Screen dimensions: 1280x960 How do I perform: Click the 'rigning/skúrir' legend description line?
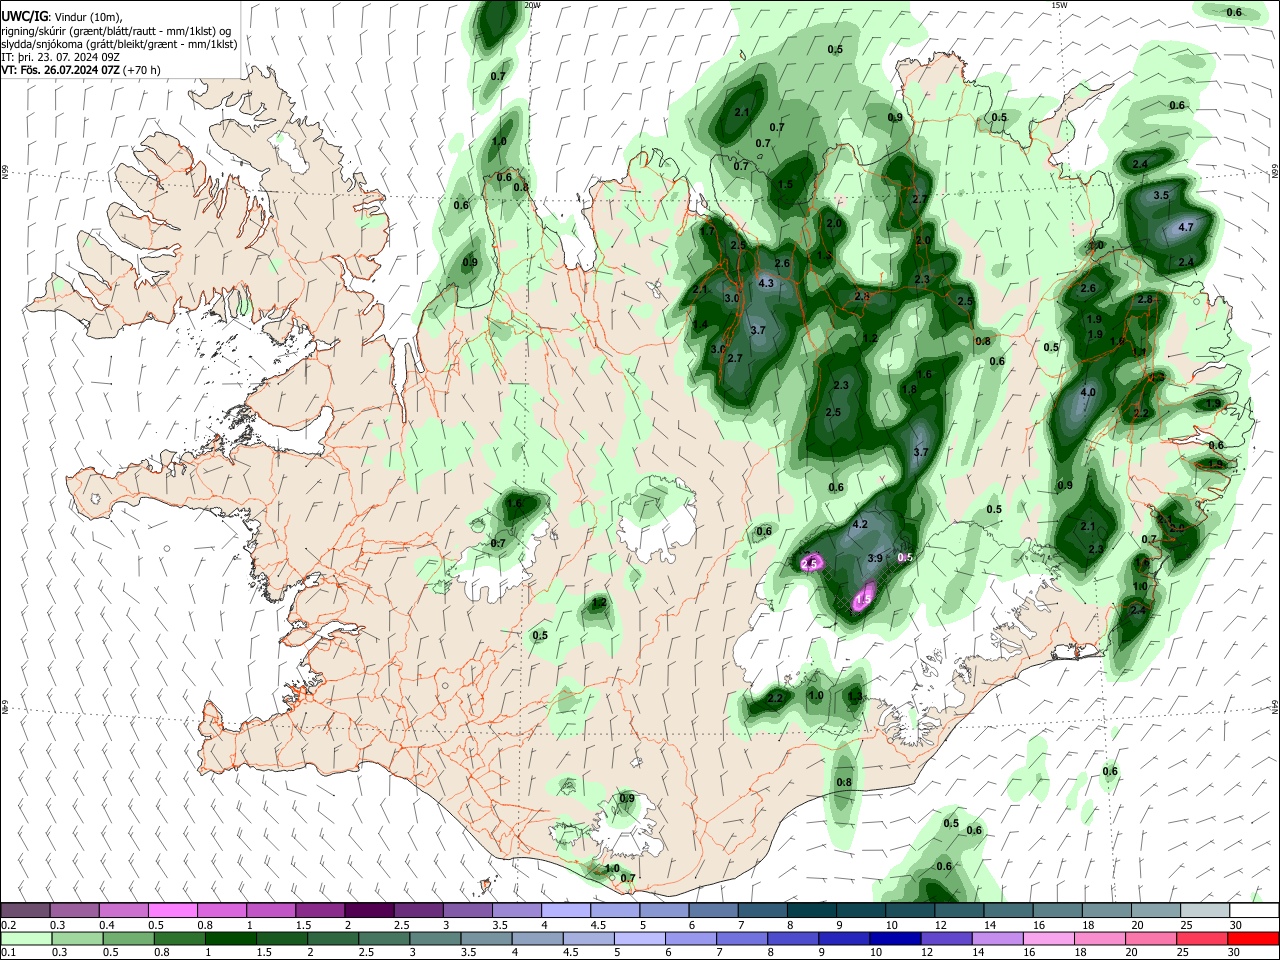tap(115, 31)
